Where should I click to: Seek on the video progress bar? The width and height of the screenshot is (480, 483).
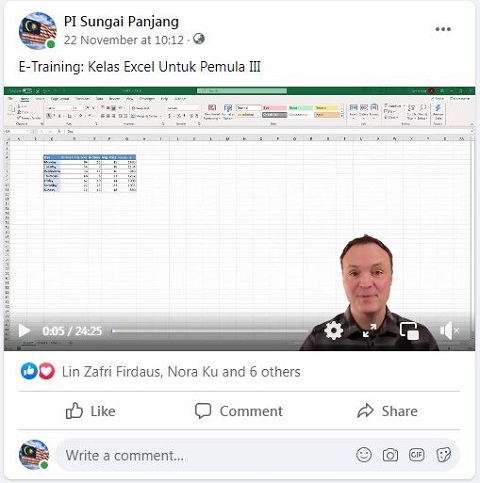point(210,331)
